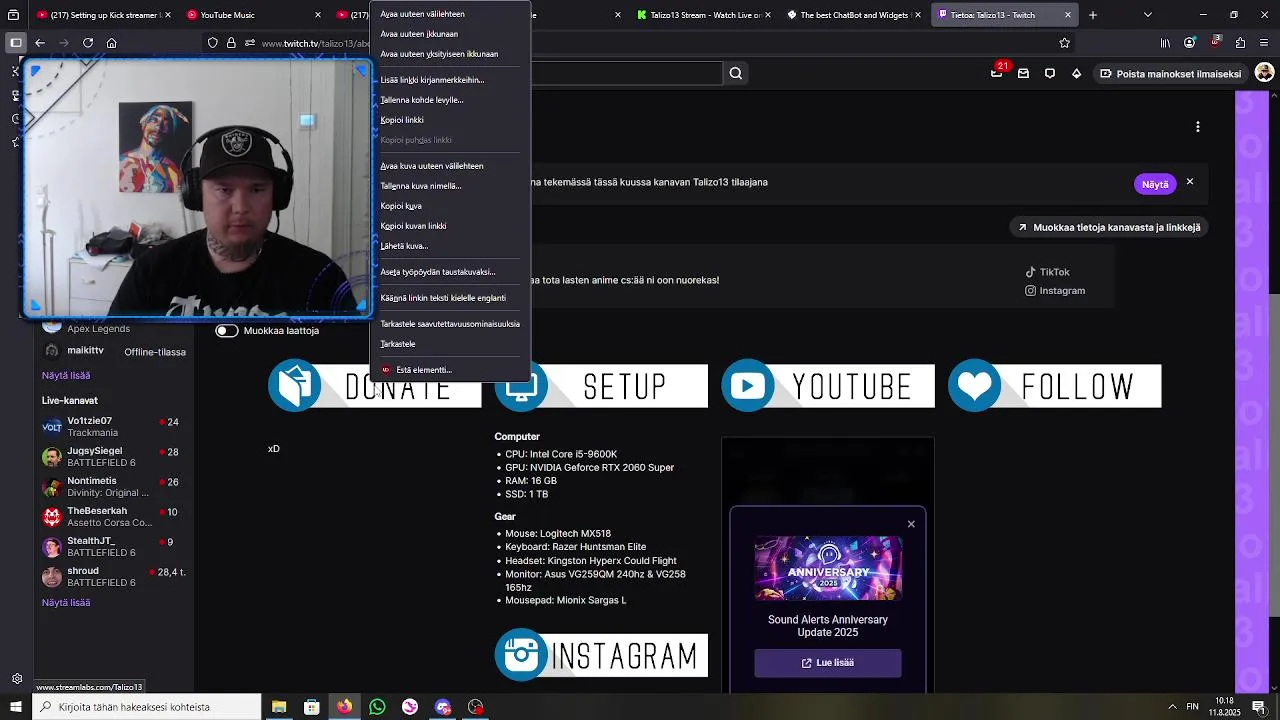Image resolution: width=1280 pixels, height=720 pixels.
Task: Open the Twitch inbox envelope icon
Action: (1023, 73)
